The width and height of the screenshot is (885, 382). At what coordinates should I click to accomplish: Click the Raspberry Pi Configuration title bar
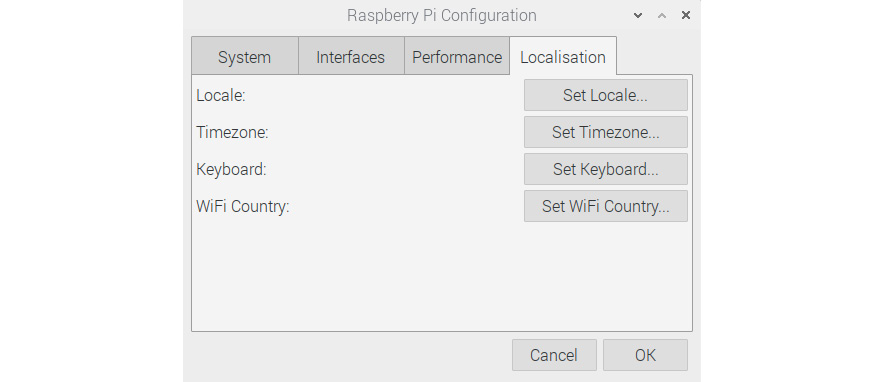[x=441, y=15]
